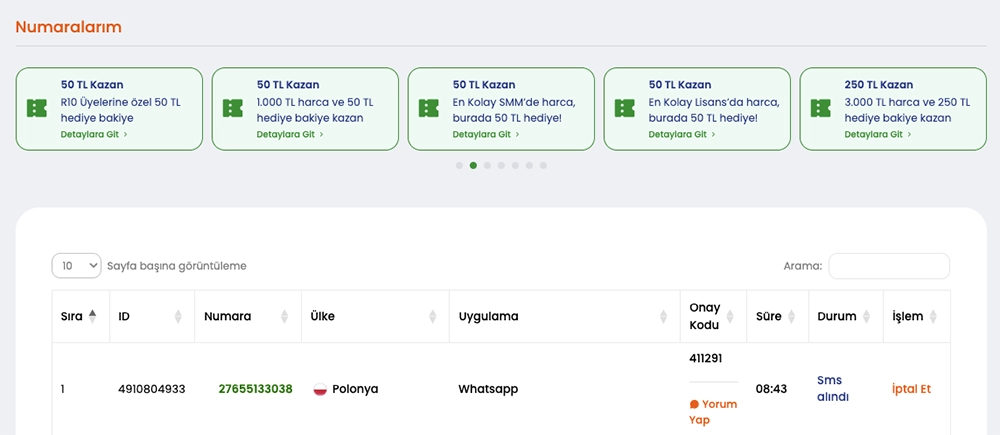Click ticket icon on 1.000 TL harca card
Viewport: 1000px width, 435px height.
[233, 108]
